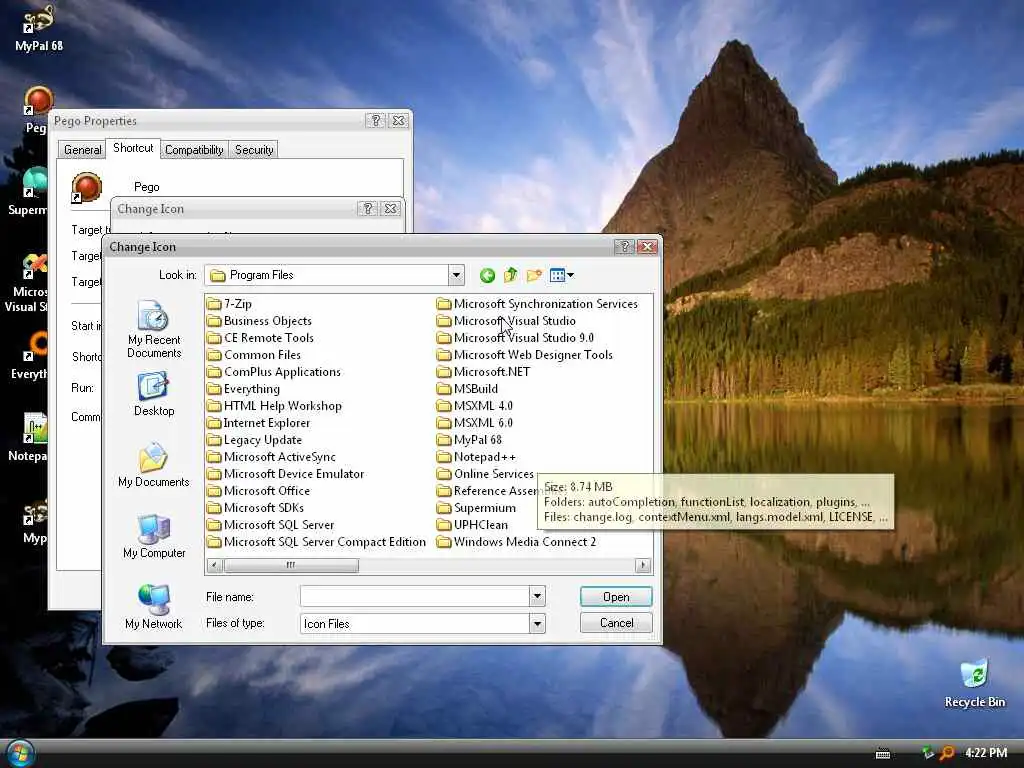Image resolution: width=1024 pixels, height=768 pixels.
Task: Expand the Look in dropdown
Action: pos(456,275)
